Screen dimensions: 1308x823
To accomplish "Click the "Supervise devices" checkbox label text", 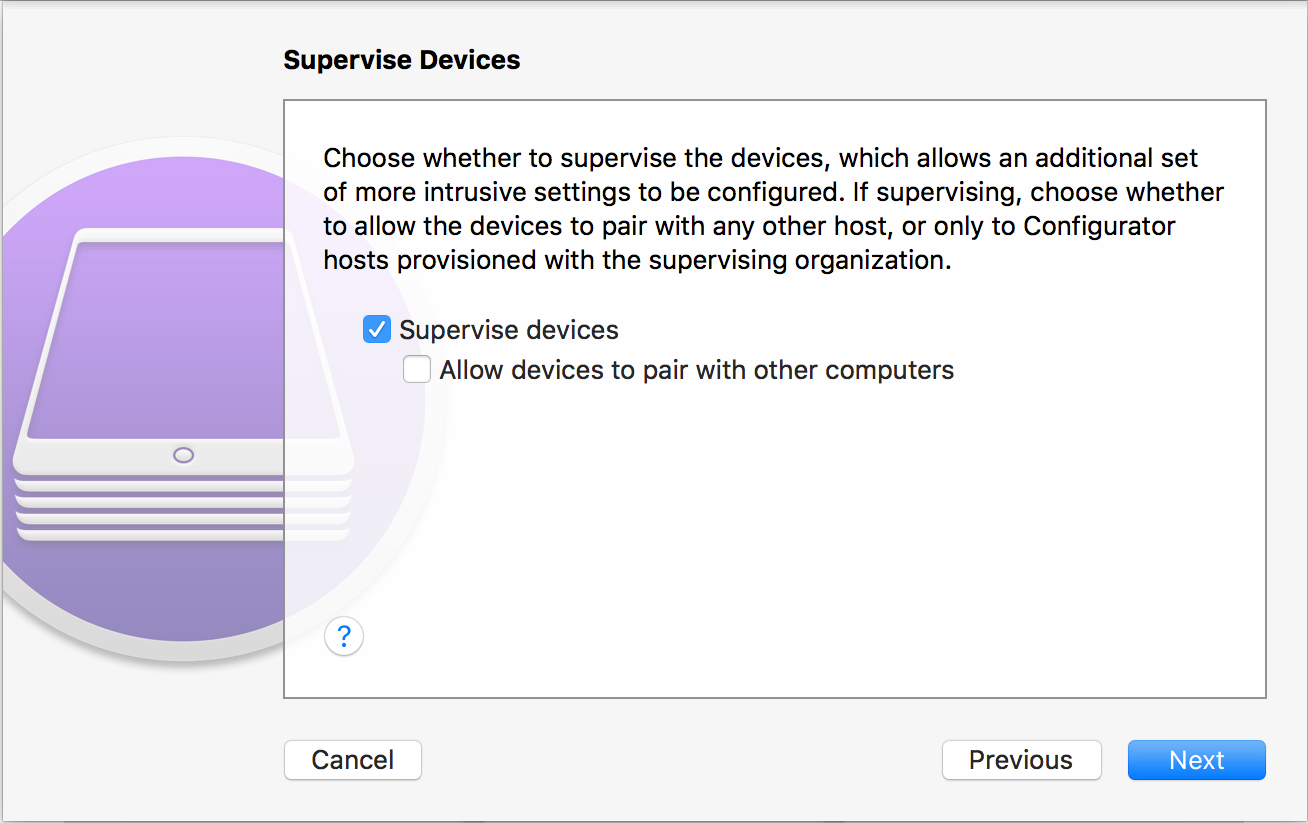I will (509, 330).
